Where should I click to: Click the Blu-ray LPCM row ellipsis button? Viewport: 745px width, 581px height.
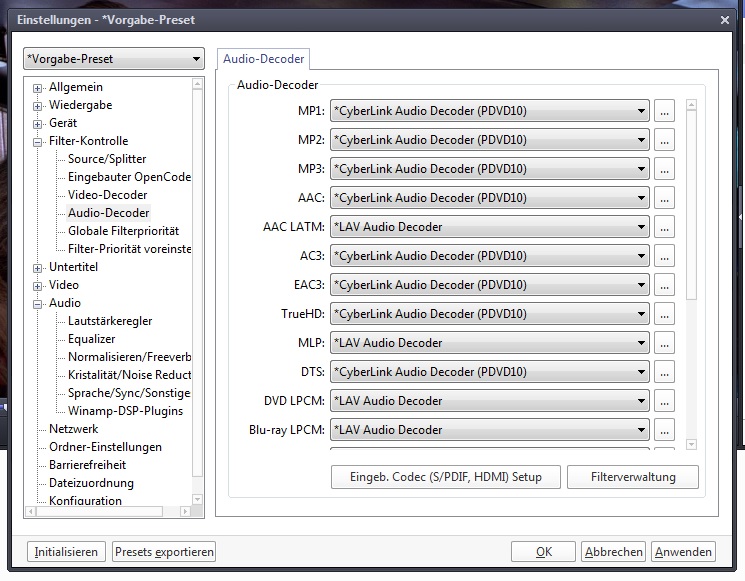(664, 430)
